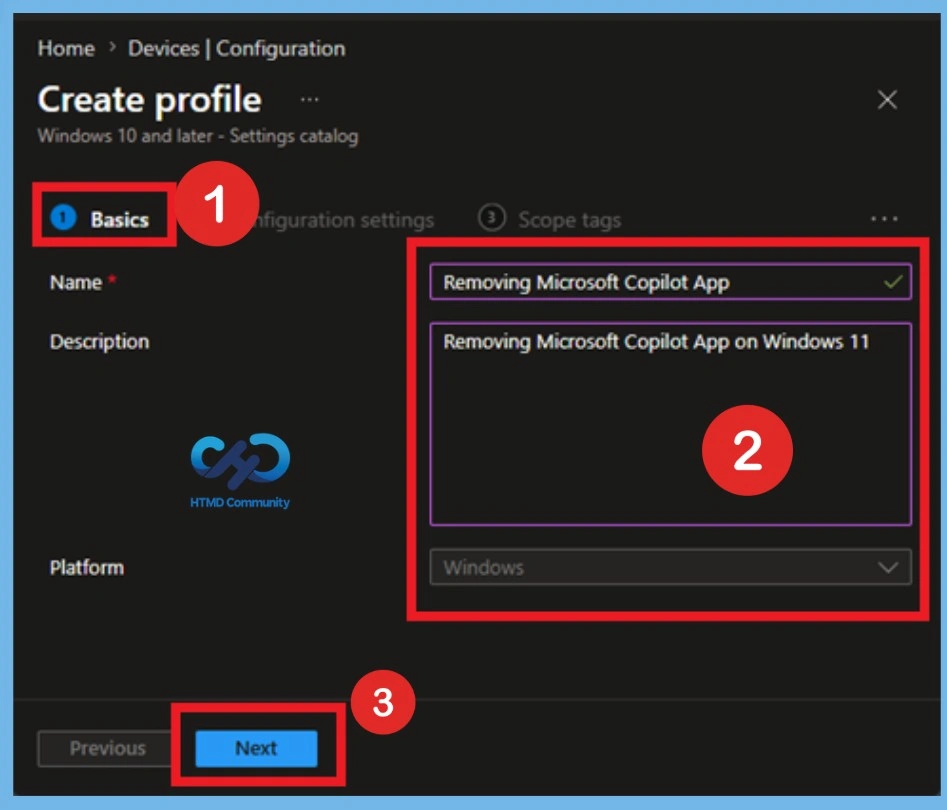Close the Create profile pane
The width and height of the screenshot is (947, 810).
click(x=887, y=99)
